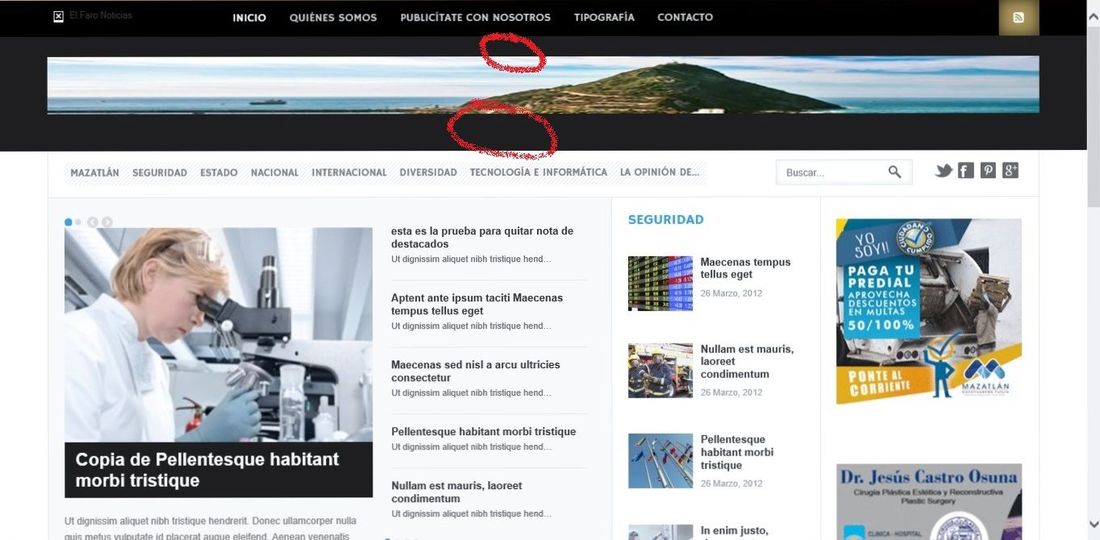The height and width of the screenshot is (540, 1100).
Task: Click the Mazatlán landscape header banner
Action: tap(543, 85)
